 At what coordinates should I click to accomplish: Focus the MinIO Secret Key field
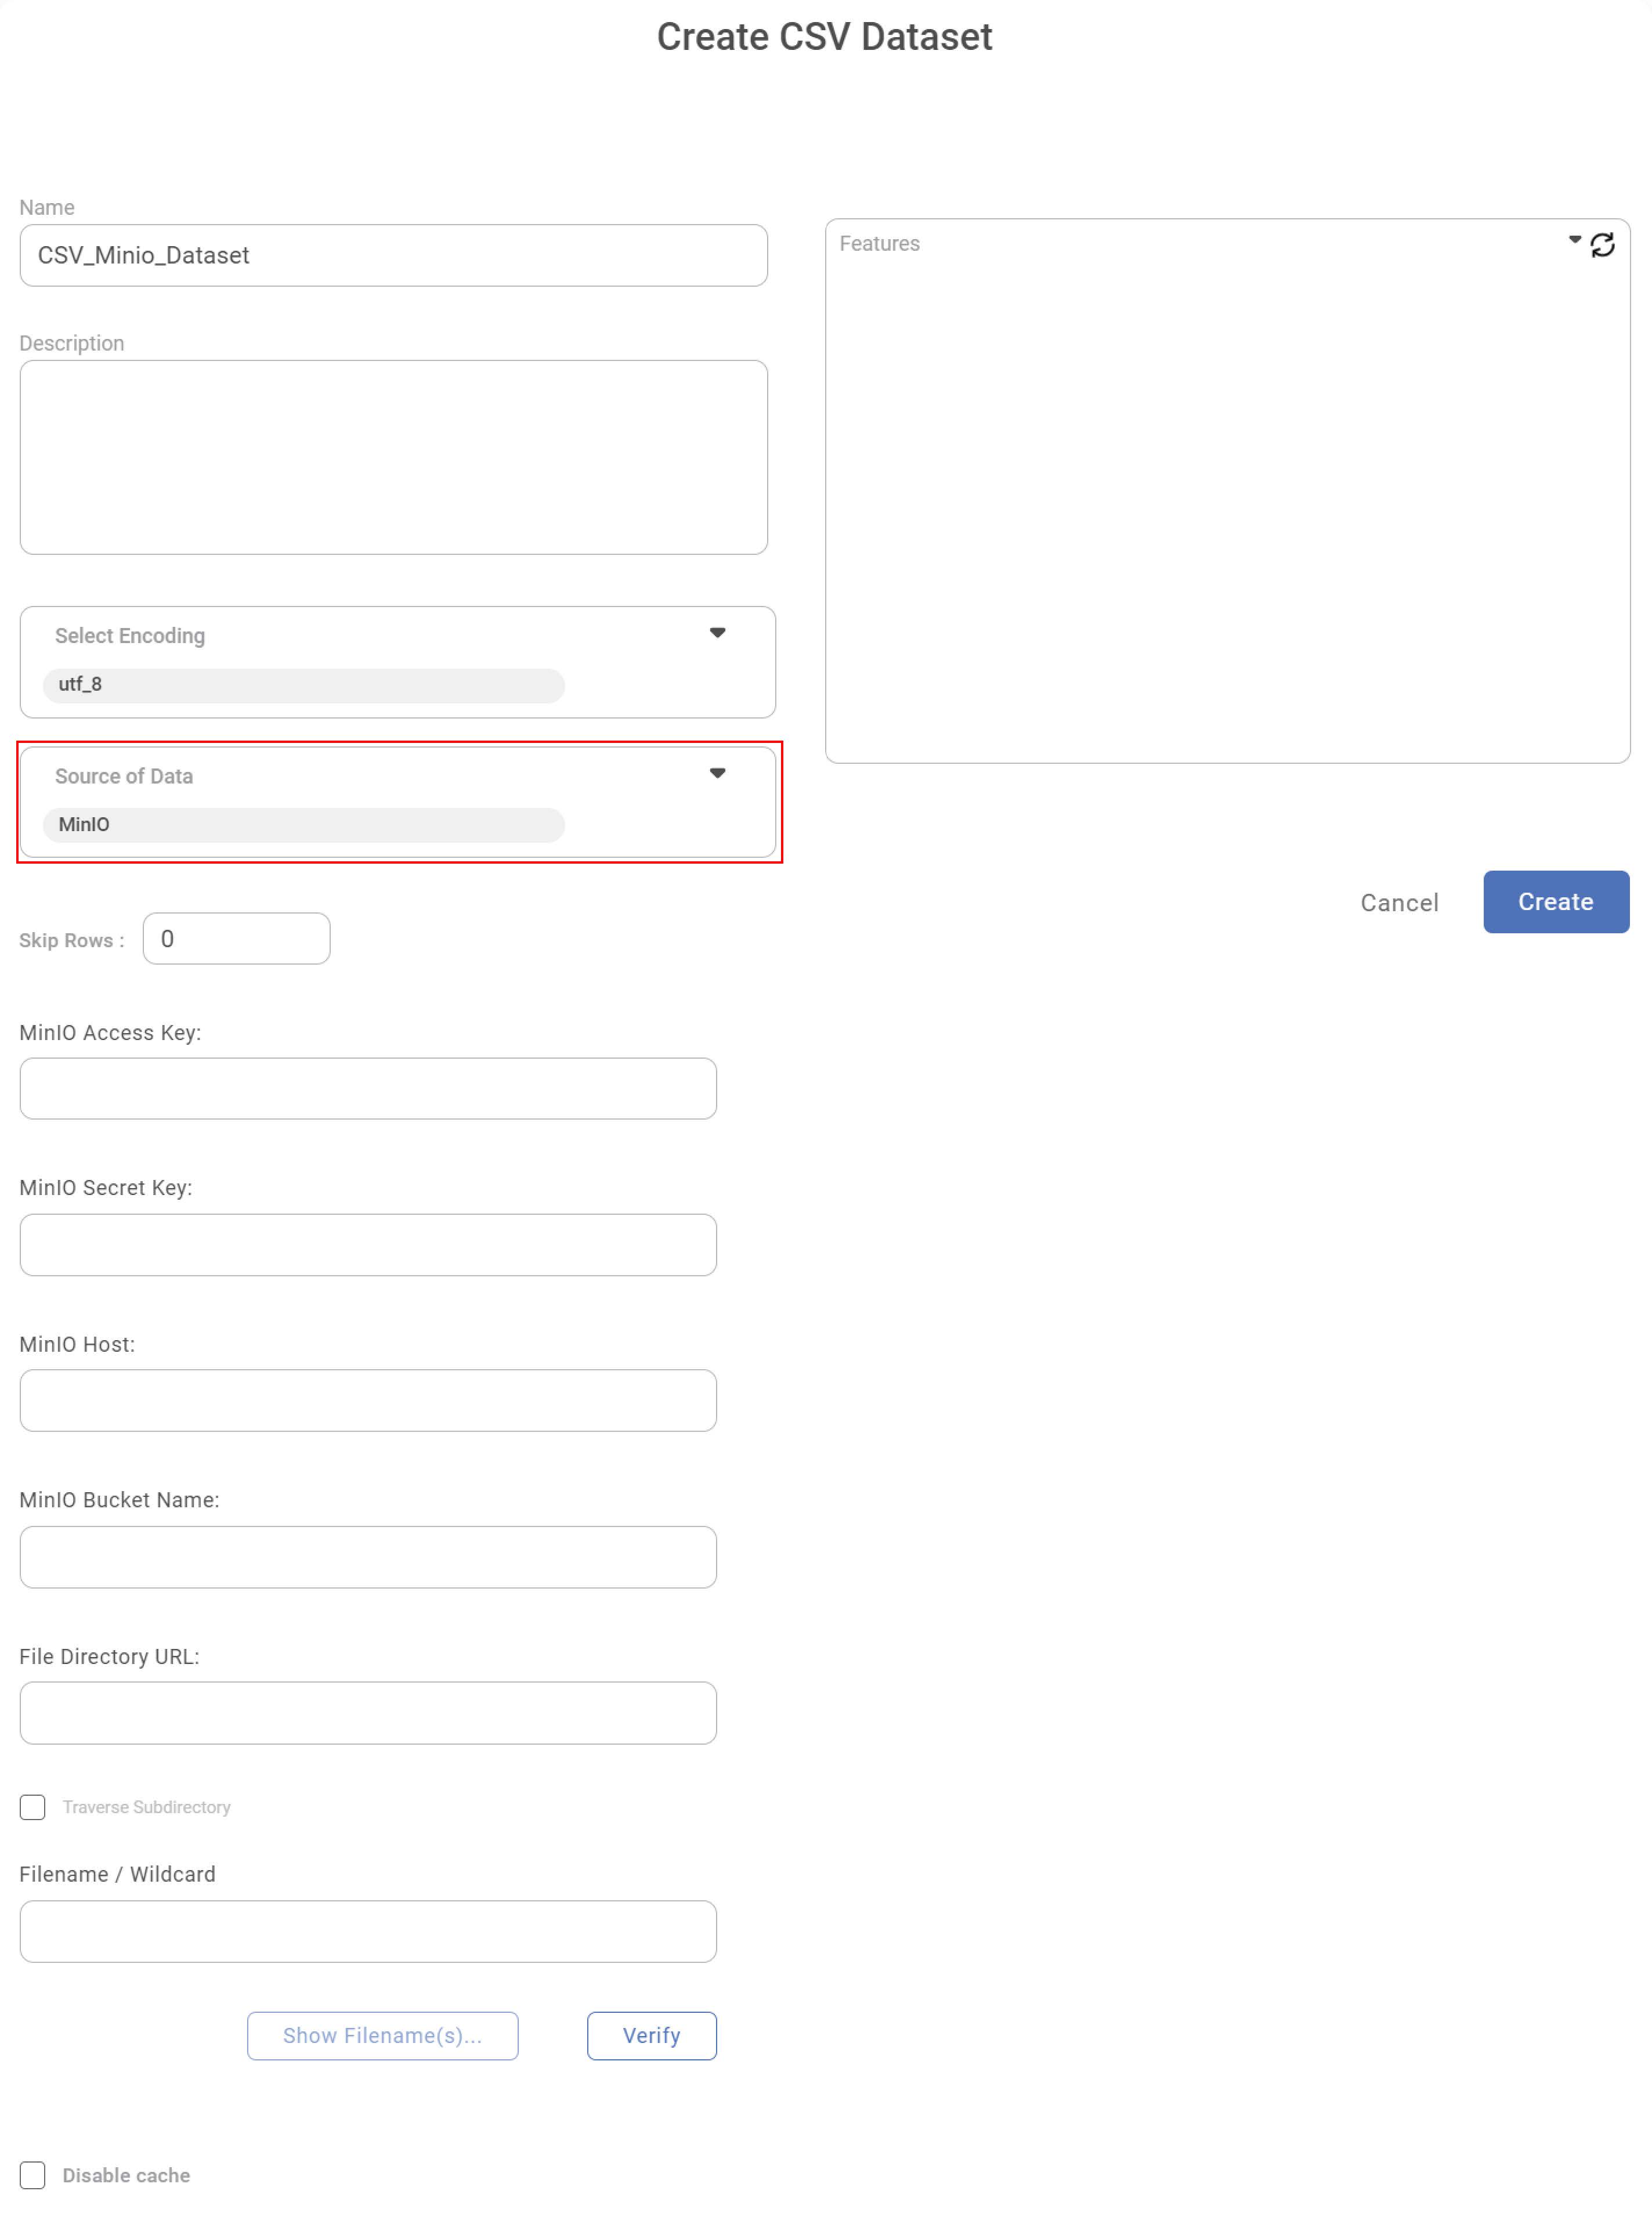pos(368,1245)
